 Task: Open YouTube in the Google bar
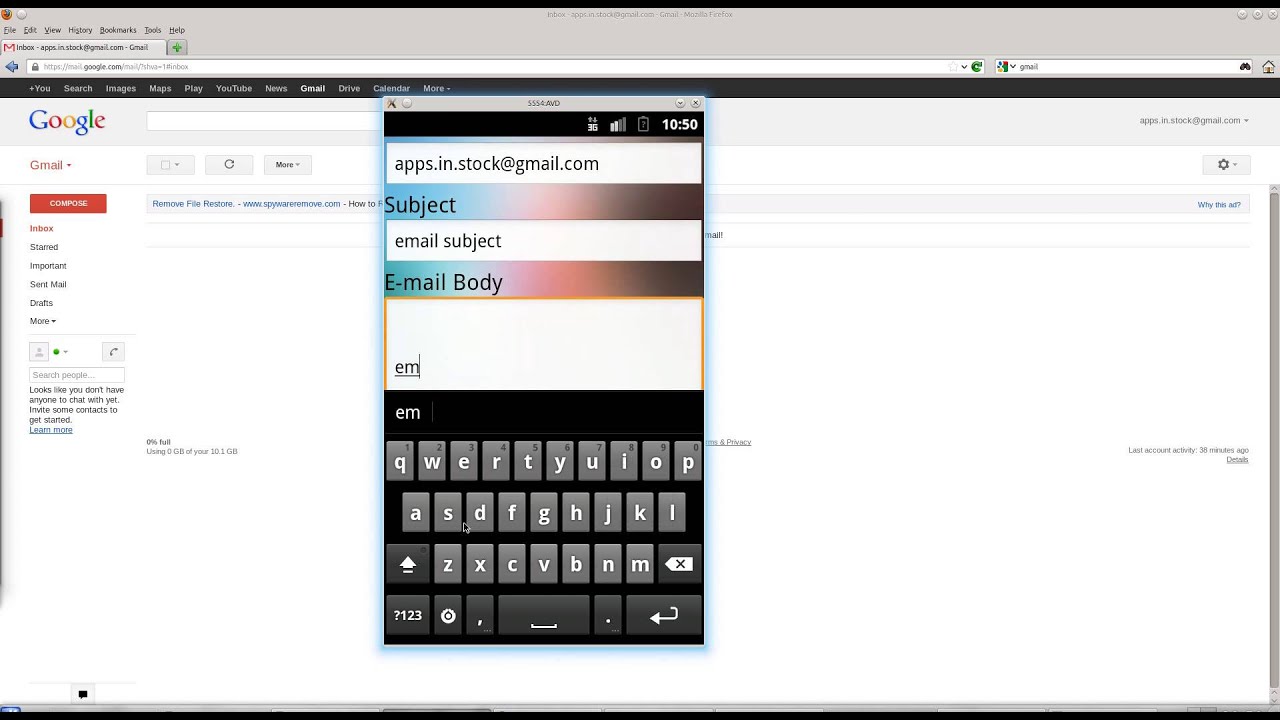tap(234, 88)
